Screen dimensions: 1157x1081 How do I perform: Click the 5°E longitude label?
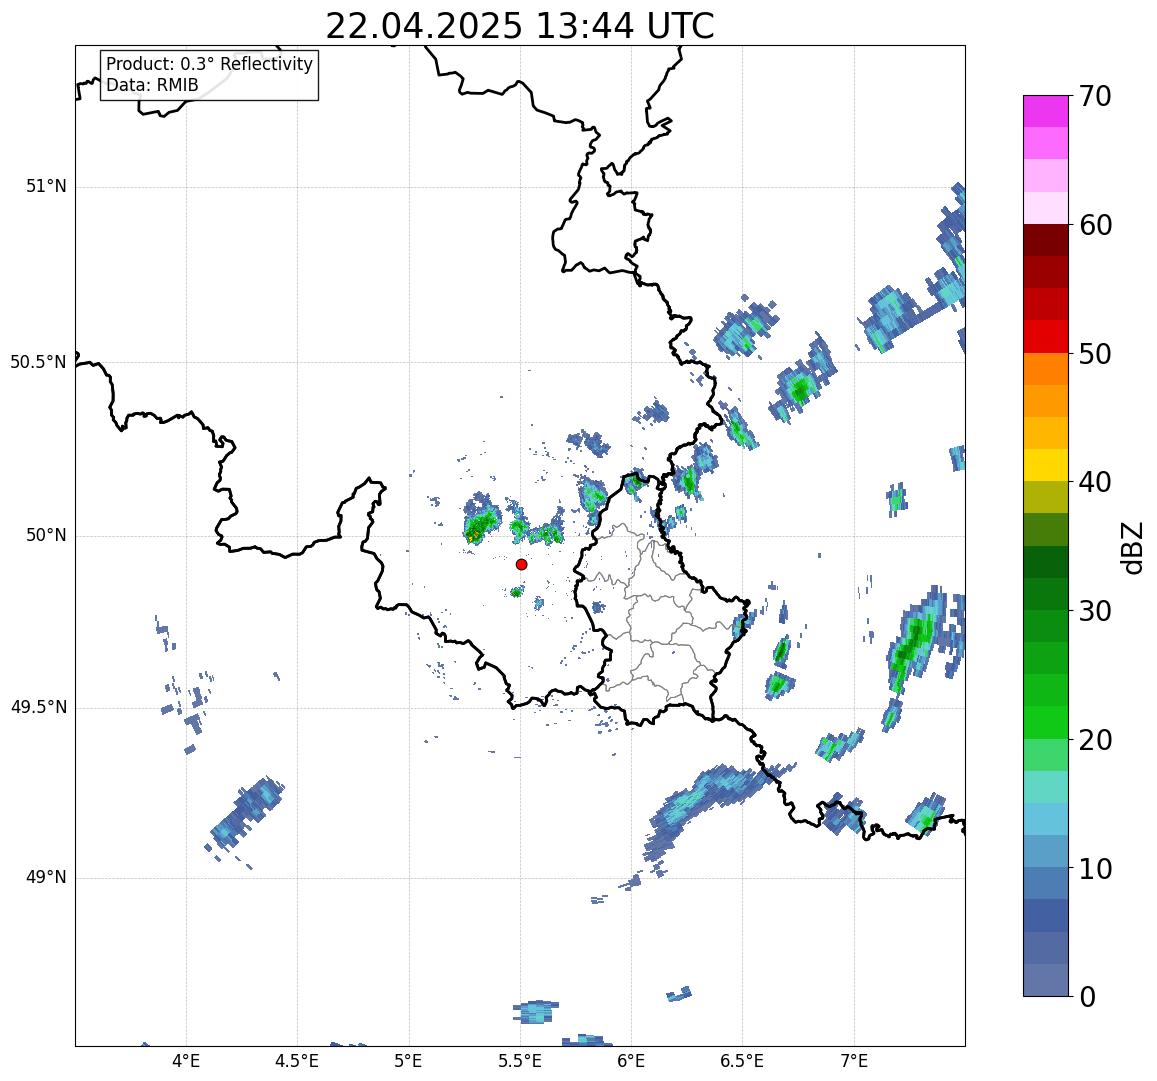coord(408,1062)
